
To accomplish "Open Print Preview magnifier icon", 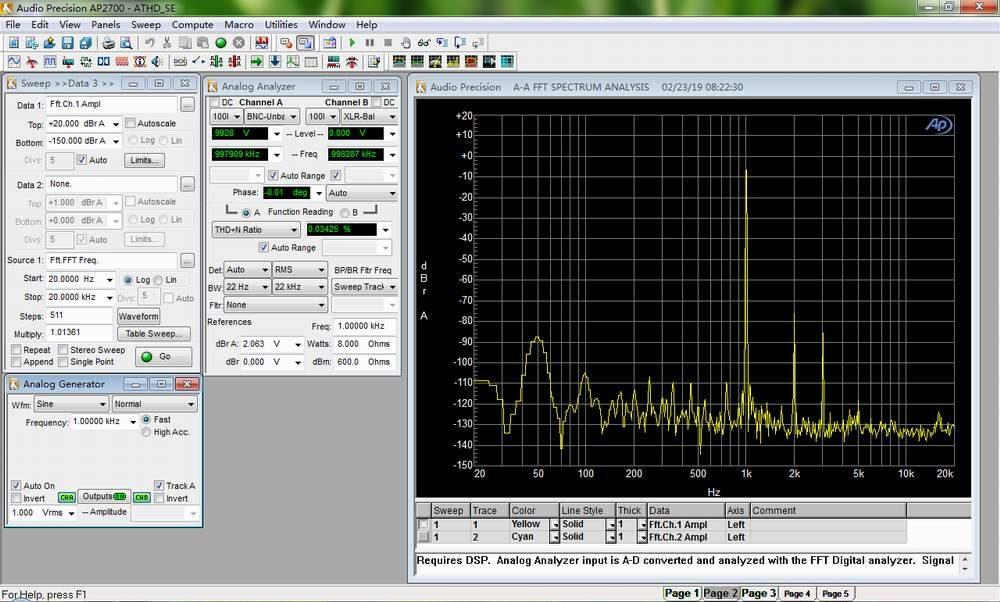I will (x=126, y=43).
